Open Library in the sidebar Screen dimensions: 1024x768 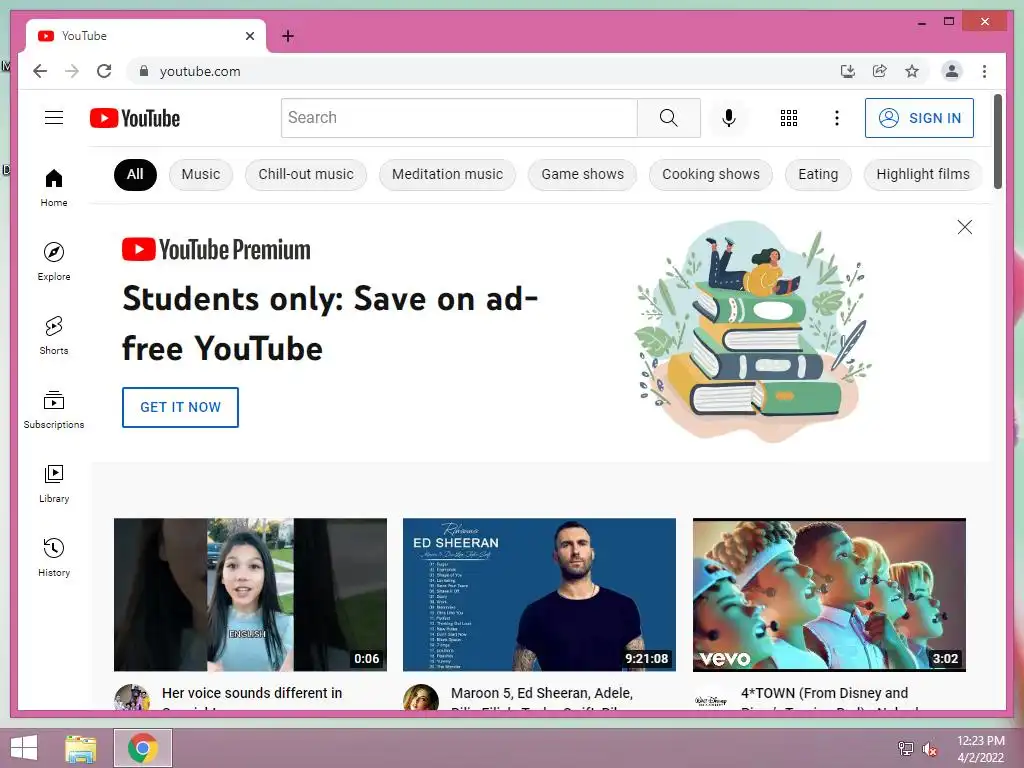pos(54,483)
